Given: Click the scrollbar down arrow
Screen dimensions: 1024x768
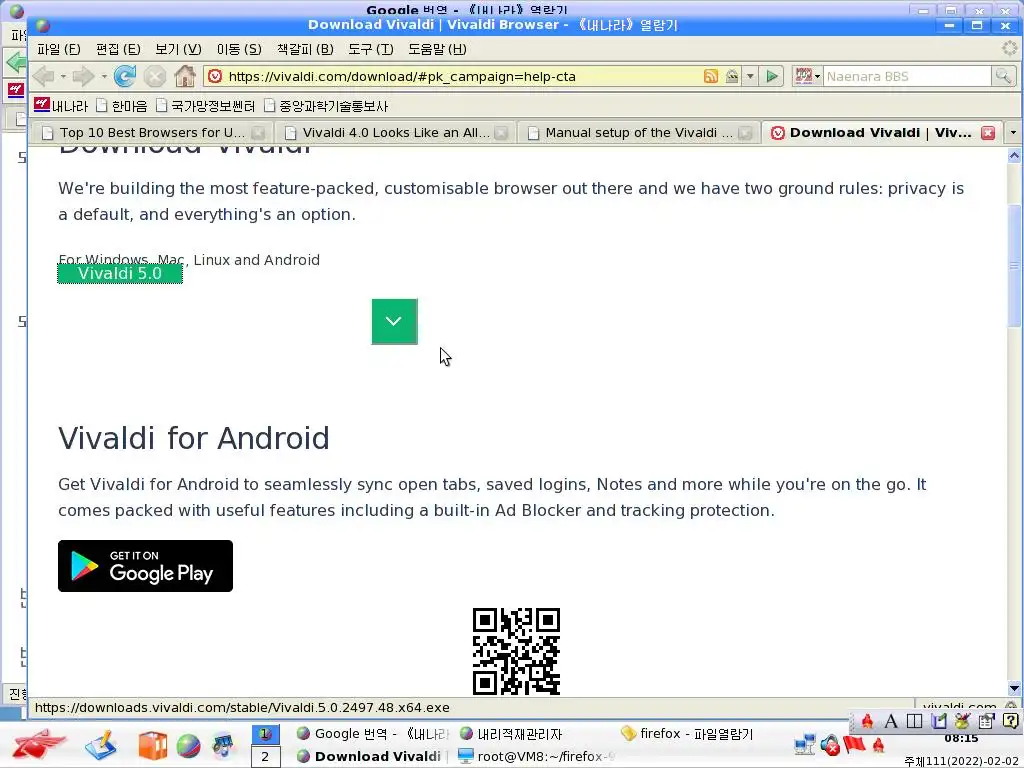Looking at the screenshot, I should click(1014, 688).
